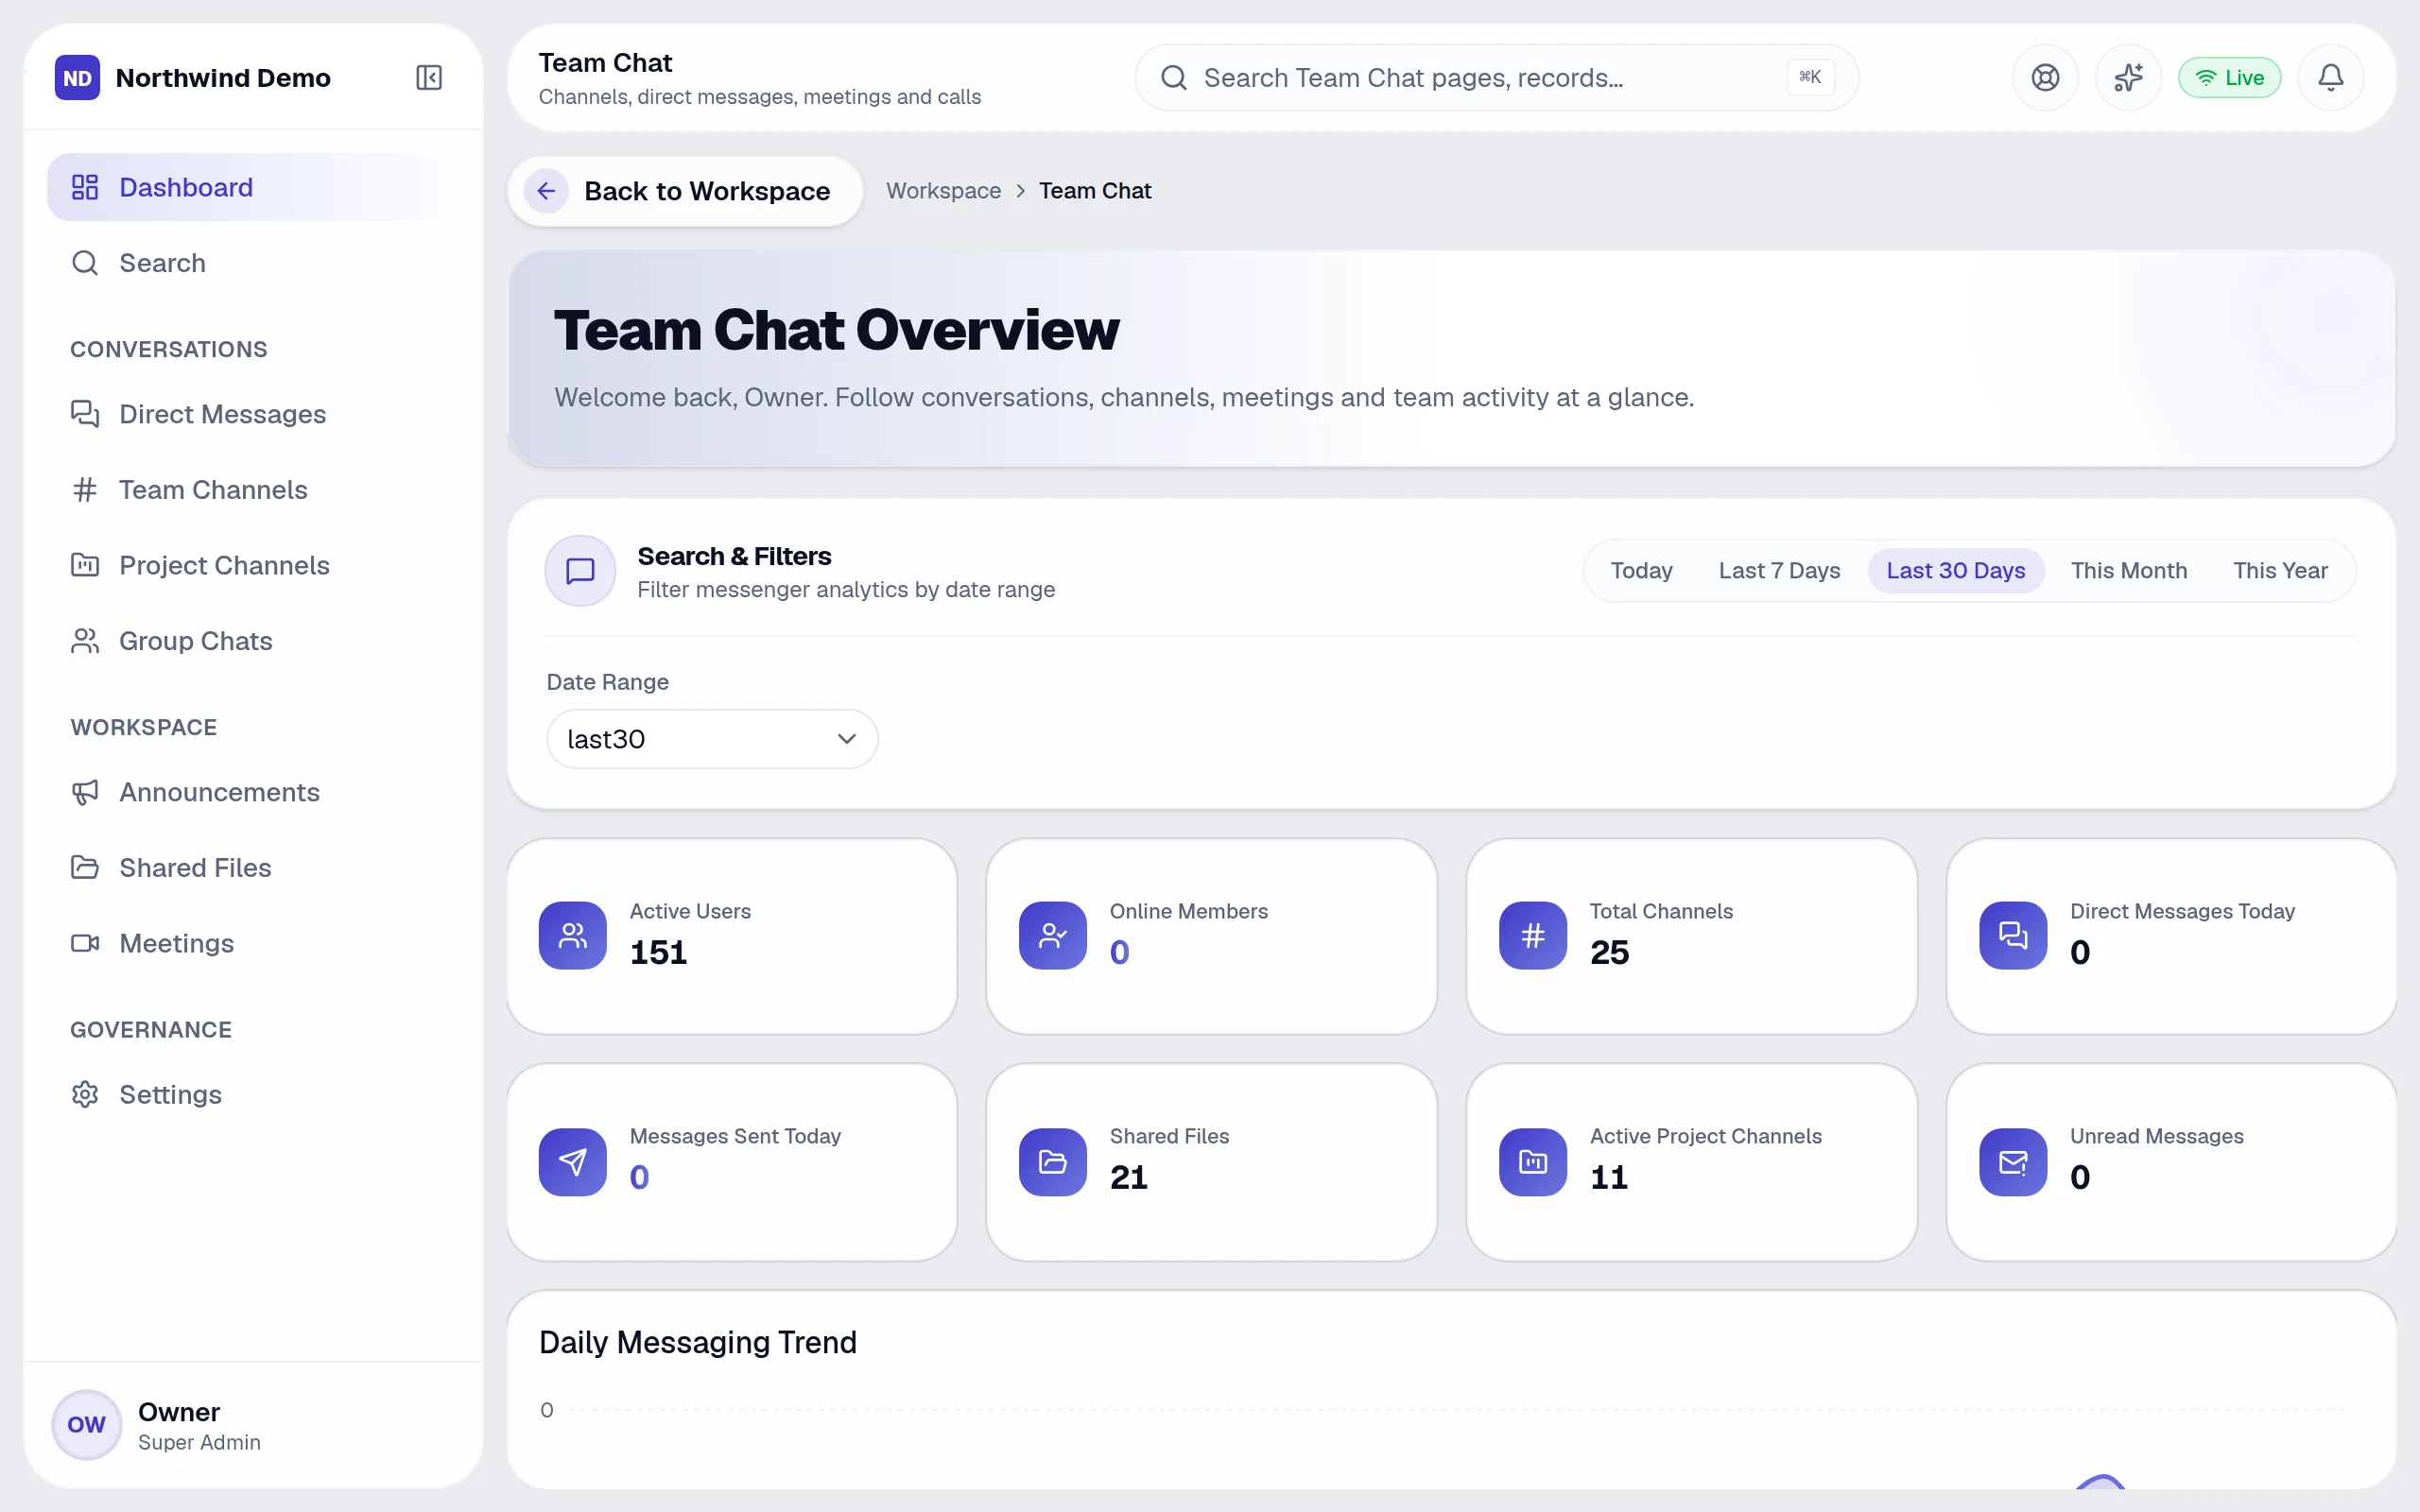This screenshot has width=2420, height=1512.
Task: Click Search & Filters chat bubble icon
Action: click(580, 571)
